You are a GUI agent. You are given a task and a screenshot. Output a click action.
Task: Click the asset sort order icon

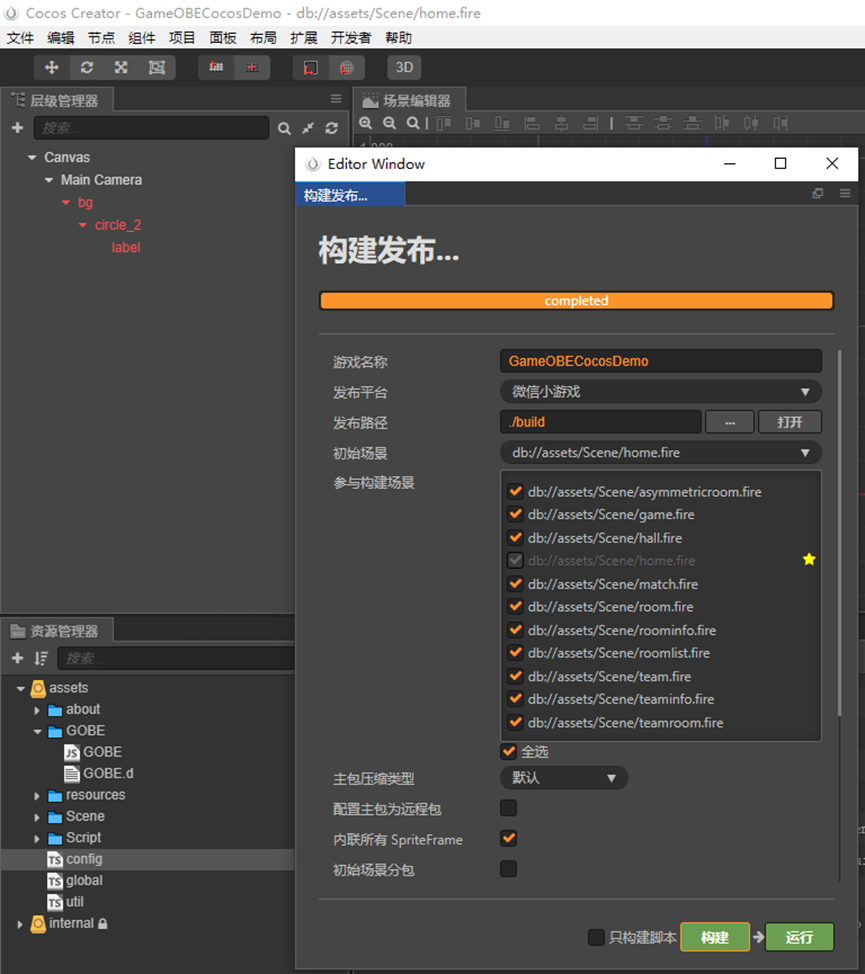(x=41, y=658)
